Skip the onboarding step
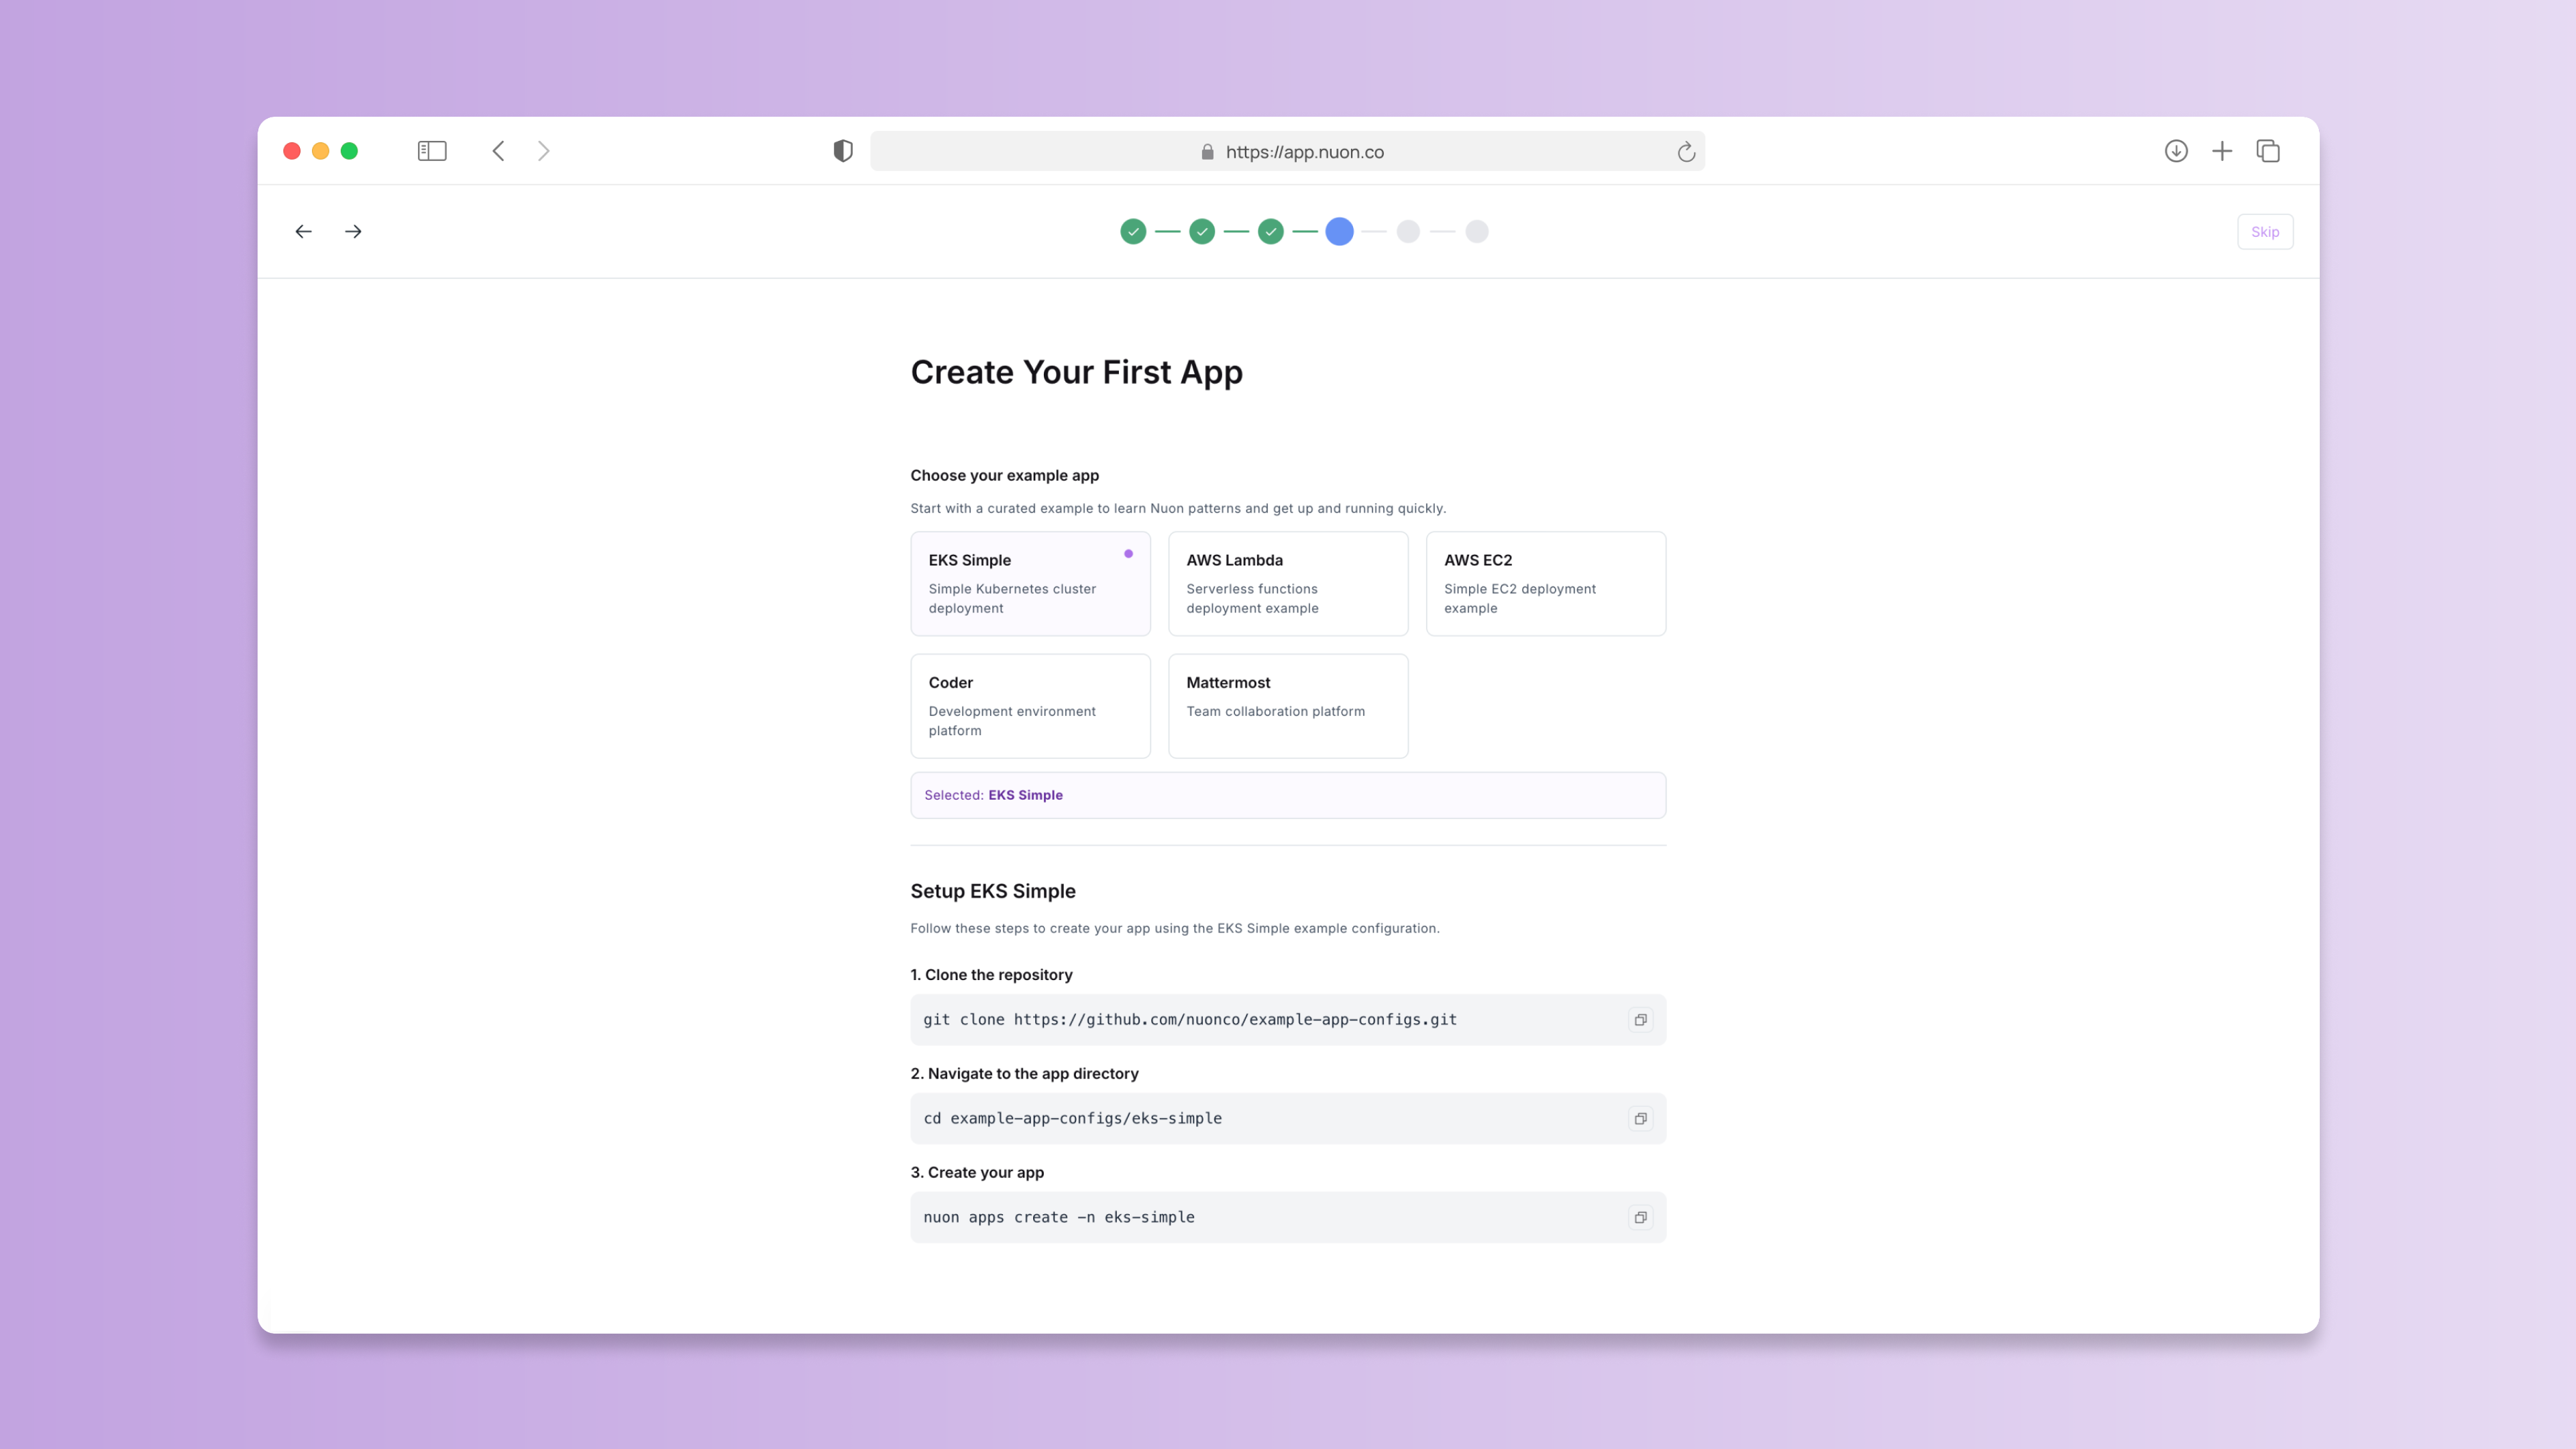This screenshot has height=1449, width=2576. click(x=2265, y=232)
